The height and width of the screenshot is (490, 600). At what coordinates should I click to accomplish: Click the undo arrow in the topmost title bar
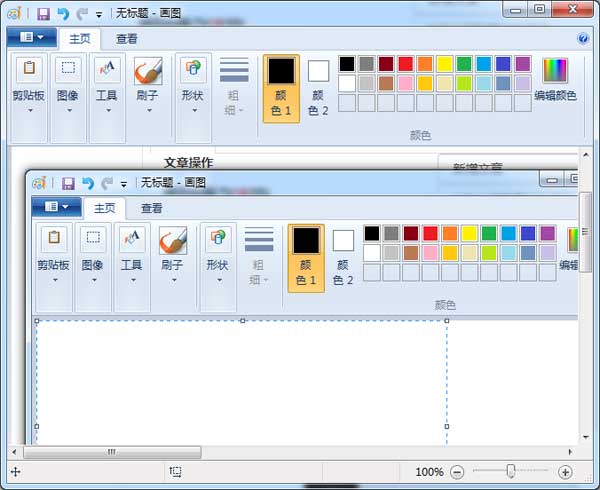(62, 13)
